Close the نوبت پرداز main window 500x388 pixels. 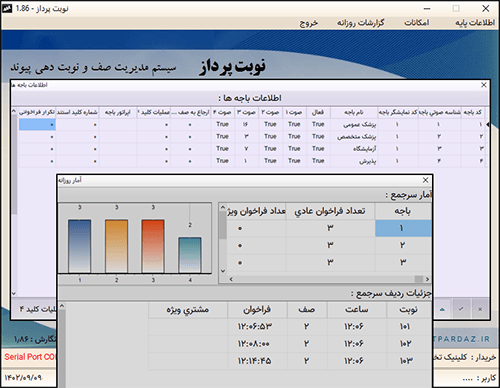(486, 9)
